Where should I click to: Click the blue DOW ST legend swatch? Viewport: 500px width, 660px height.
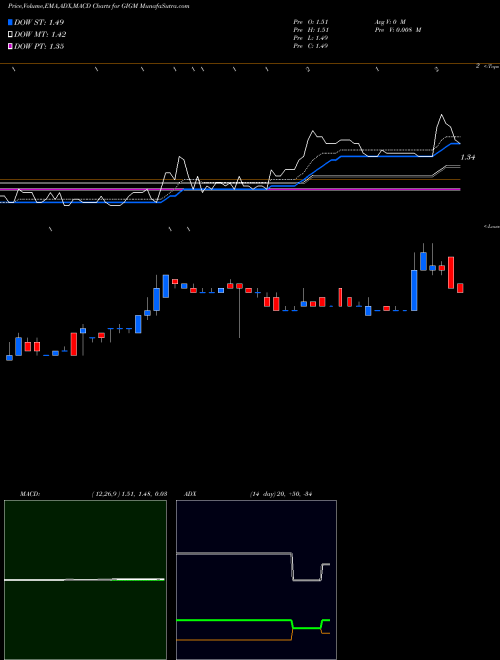click(x=10, y=22)
